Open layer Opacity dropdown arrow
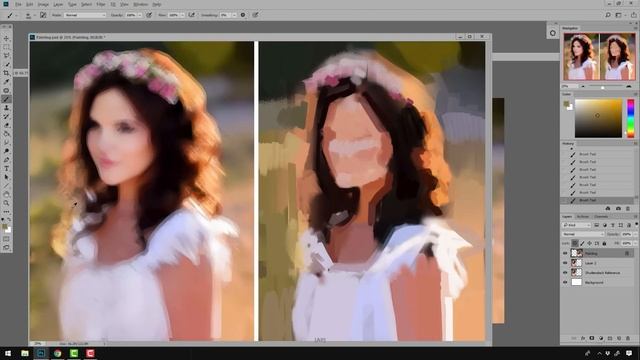This screenshot has height=360, width=640. 635,234
